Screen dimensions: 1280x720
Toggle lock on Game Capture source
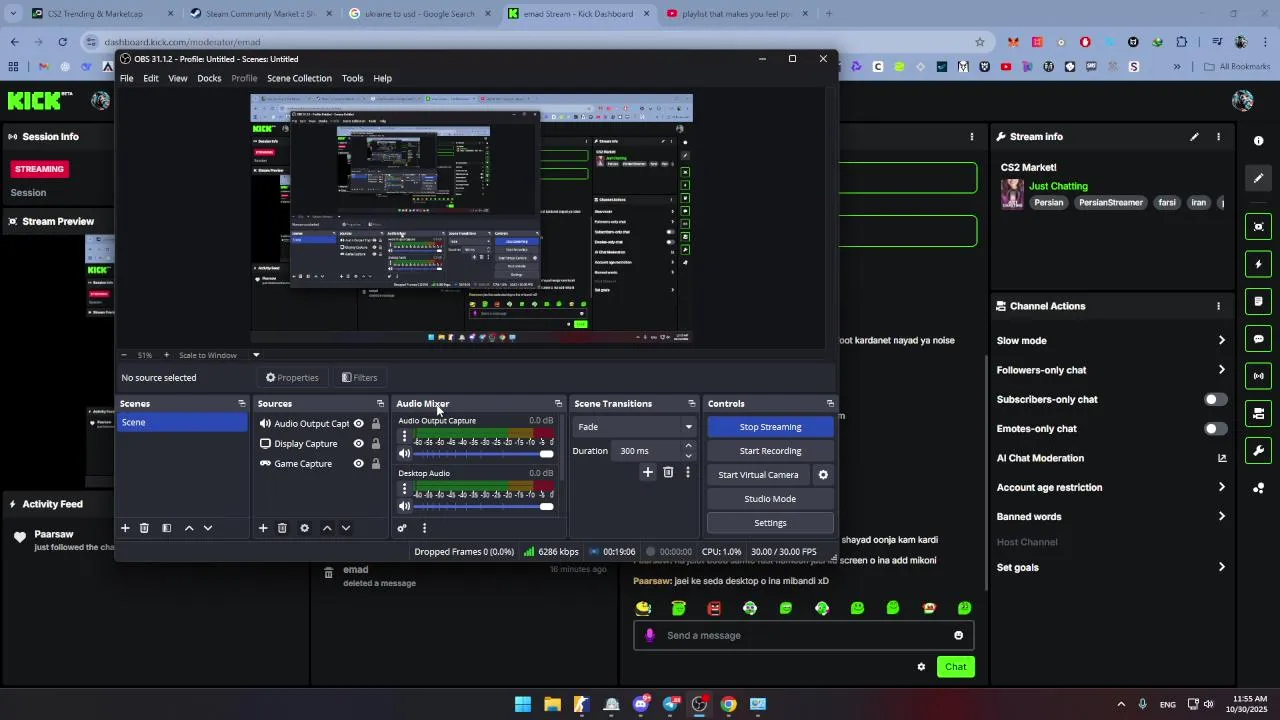pos(376,464)
